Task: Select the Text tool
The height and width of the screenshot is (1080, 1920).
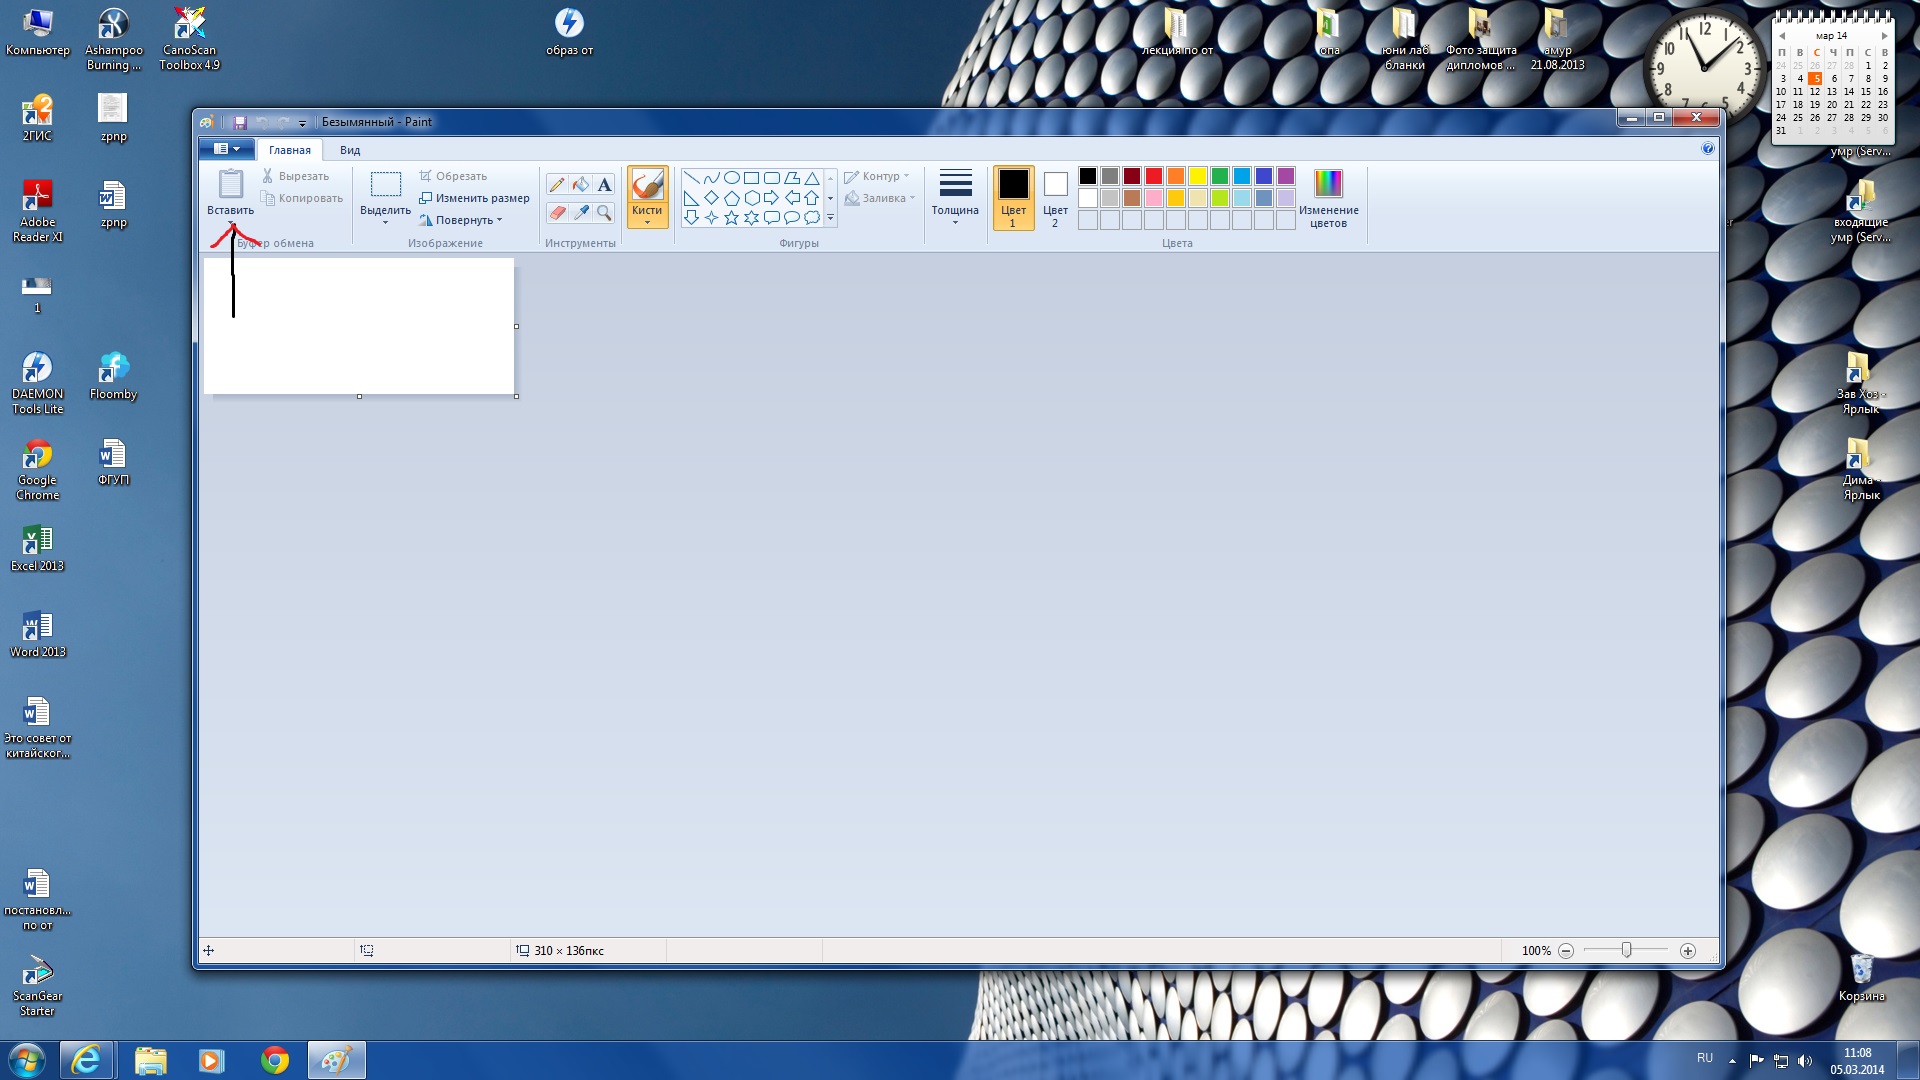Action: [x=604, y=185]
